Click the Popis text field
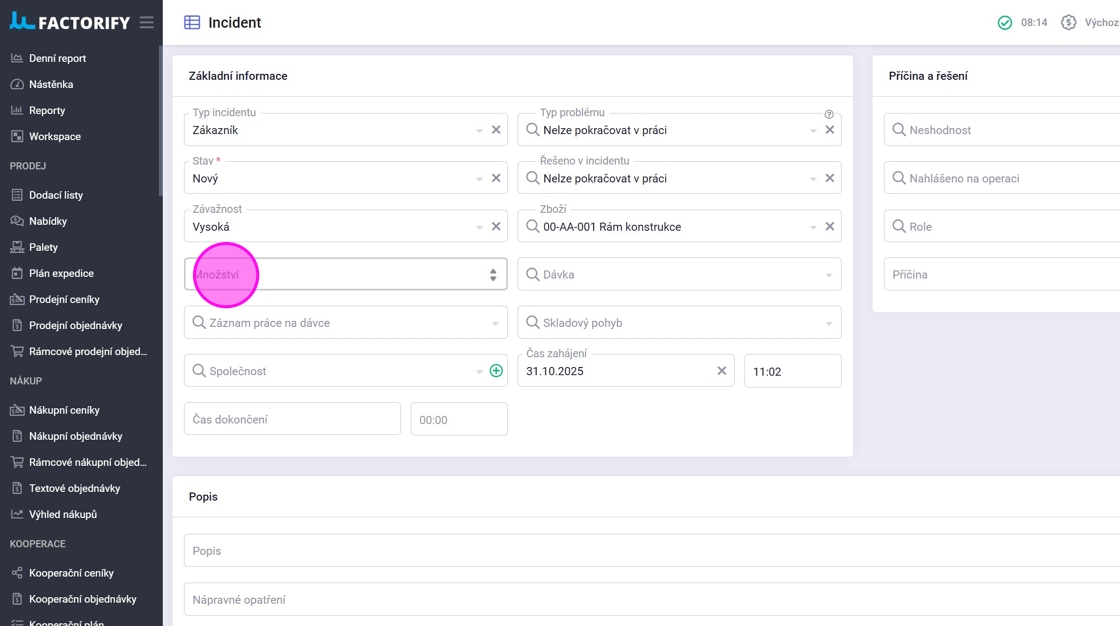Image resolution: width=1120 pixels, height=626 pixels. [x=650, y=551]
